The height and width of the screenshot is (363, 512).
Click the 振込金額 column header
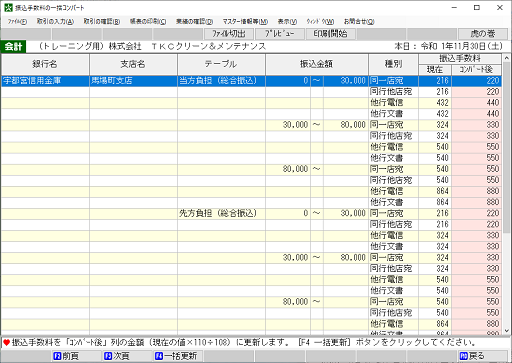coord(317,64)
